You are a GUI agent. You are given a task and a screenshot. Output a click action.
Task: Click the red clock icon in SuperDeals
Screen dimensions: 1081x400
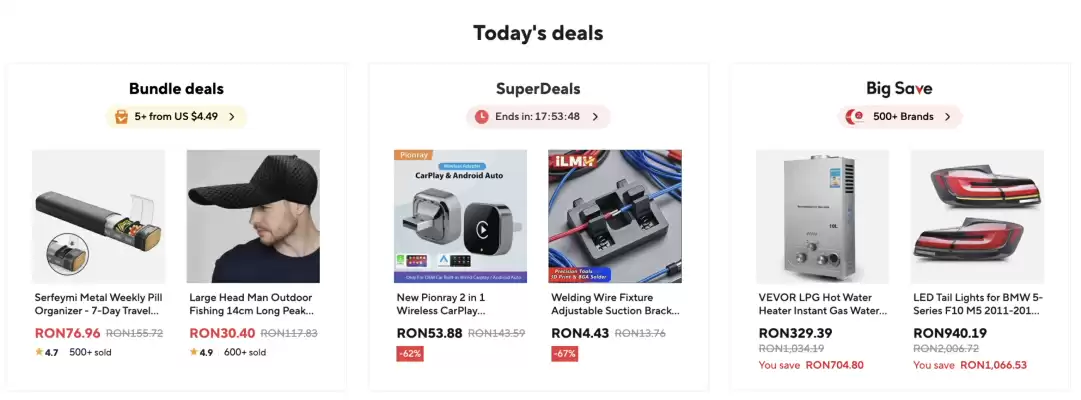click(x=482, y=117)
